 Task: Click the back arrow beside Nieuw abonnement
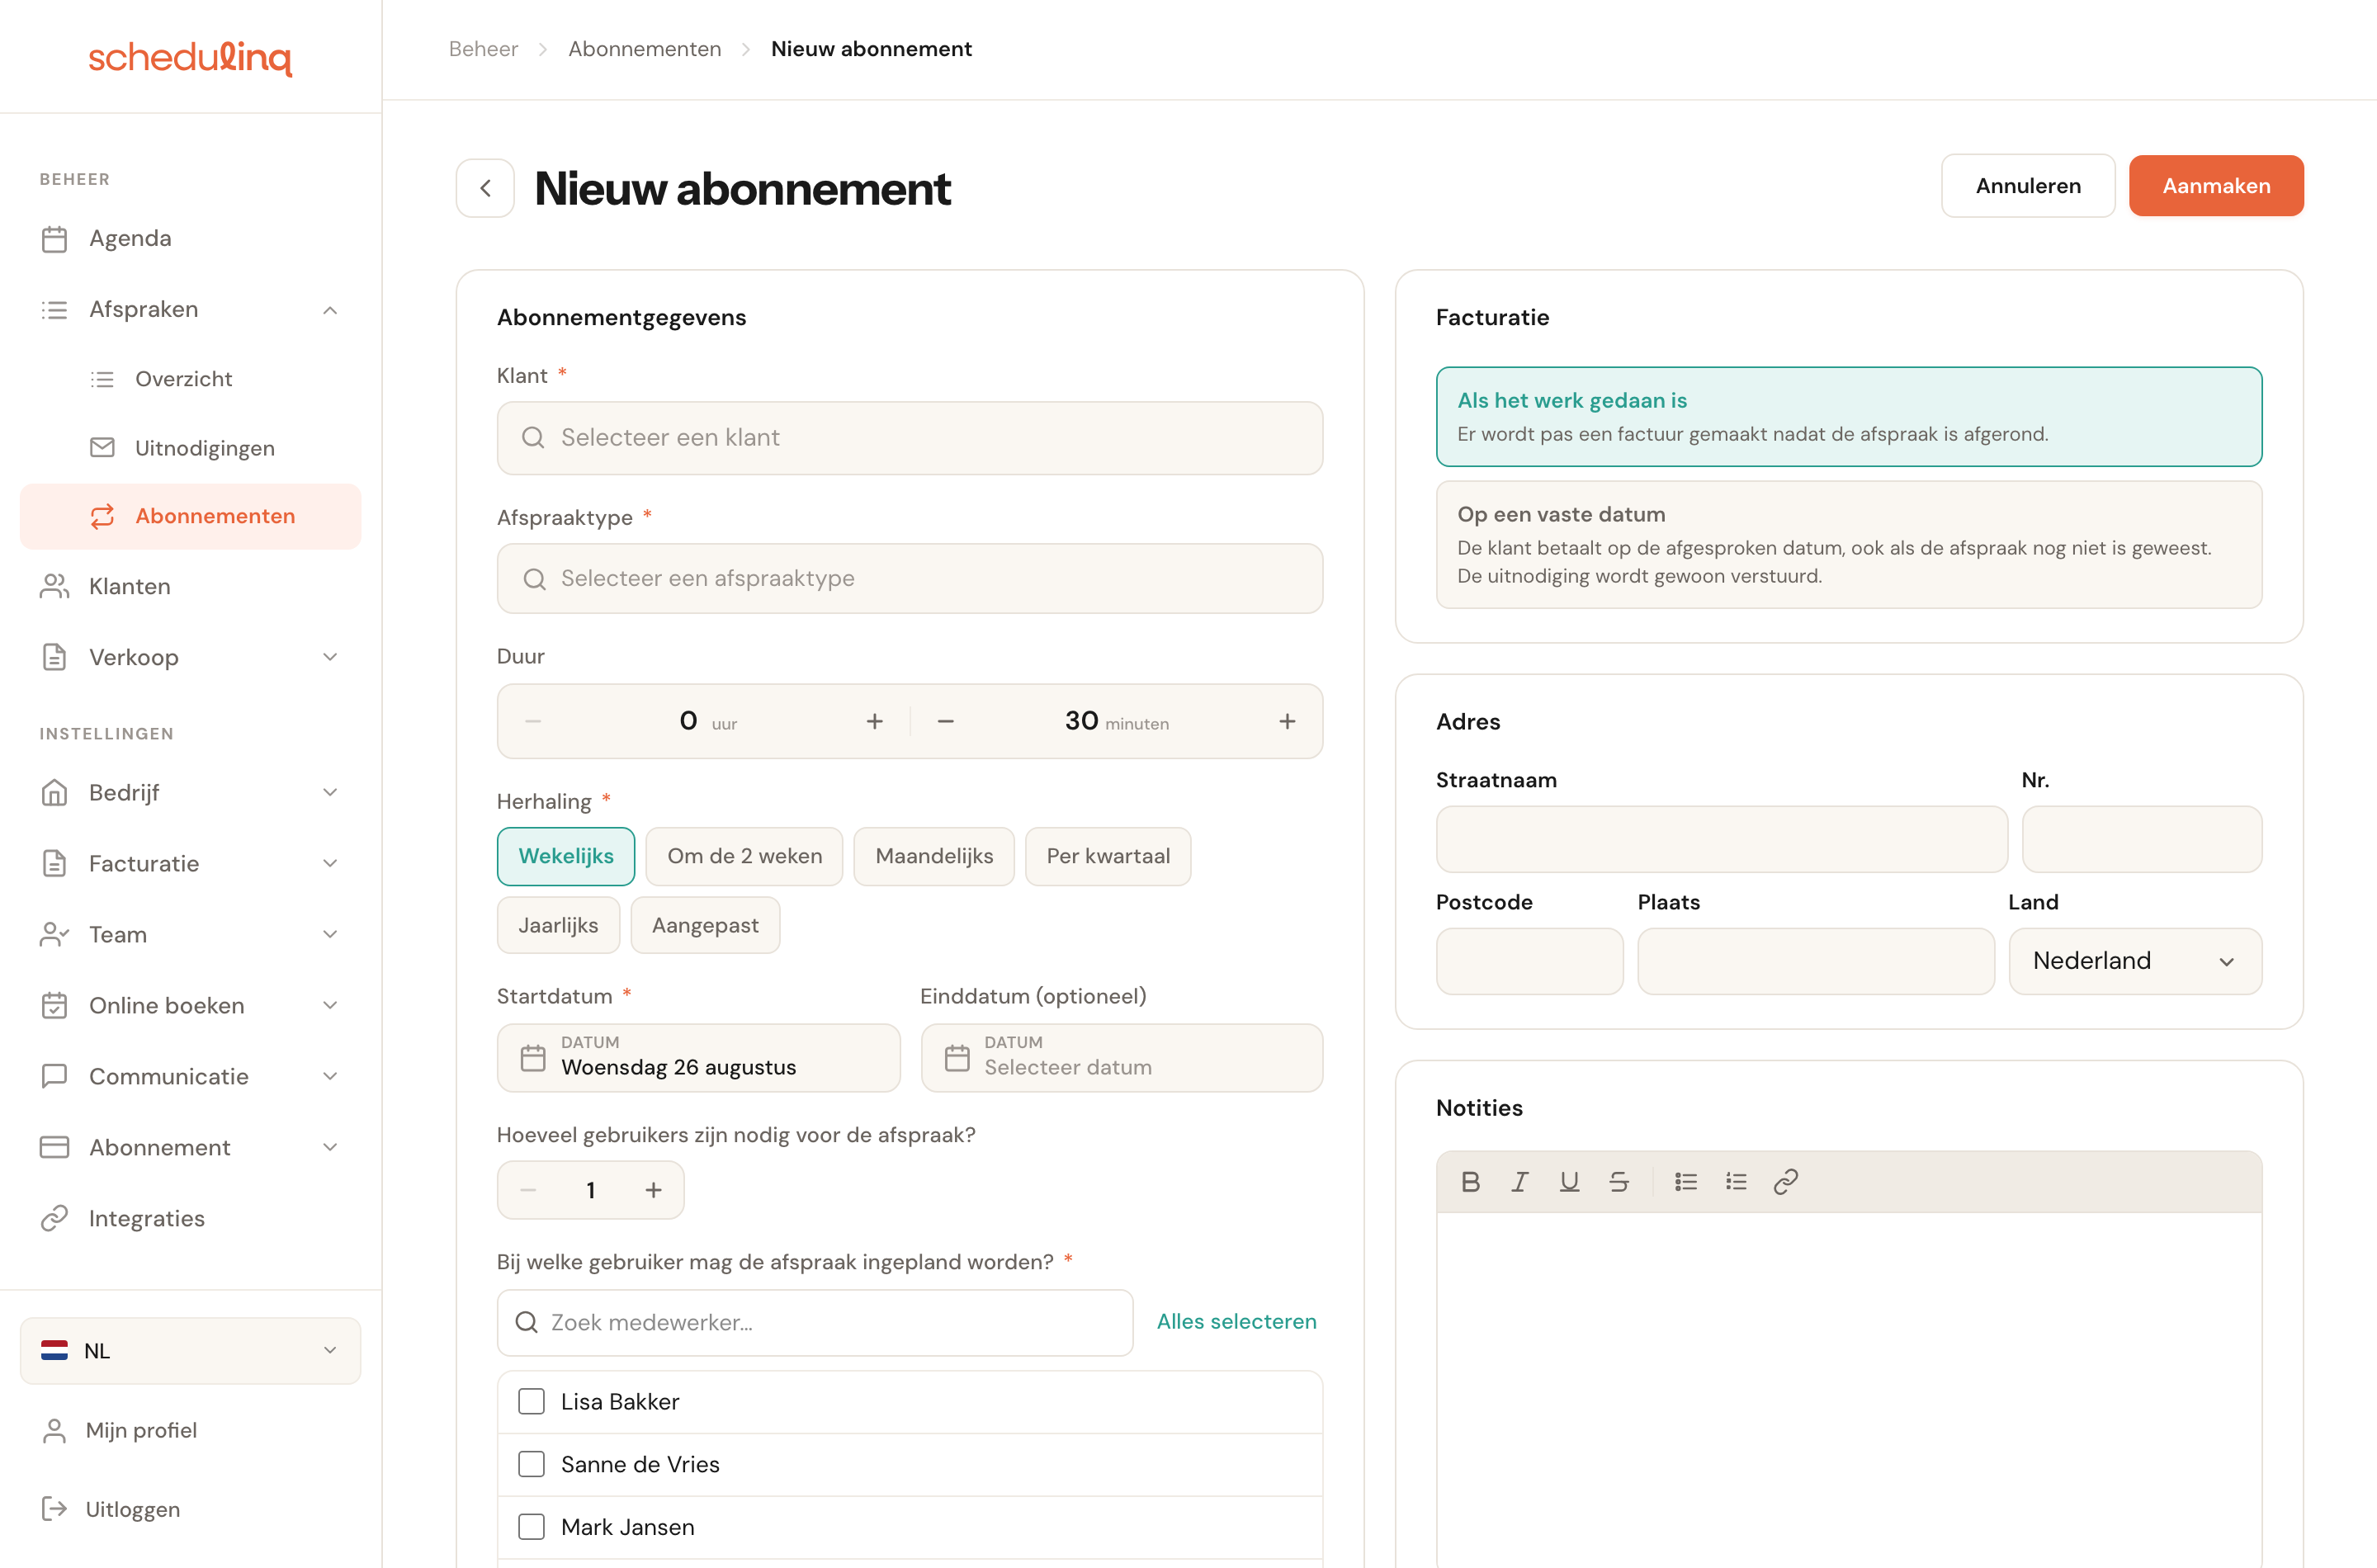(x=485, y=187)
